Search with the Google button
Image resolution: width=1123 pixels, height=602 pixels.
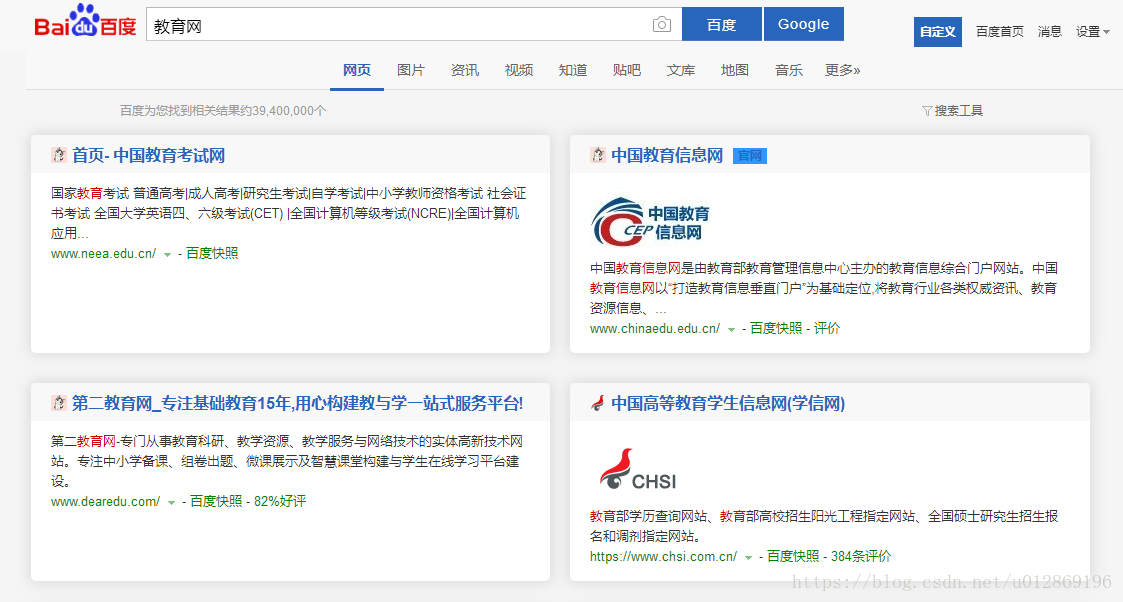(x=804, y=24)
